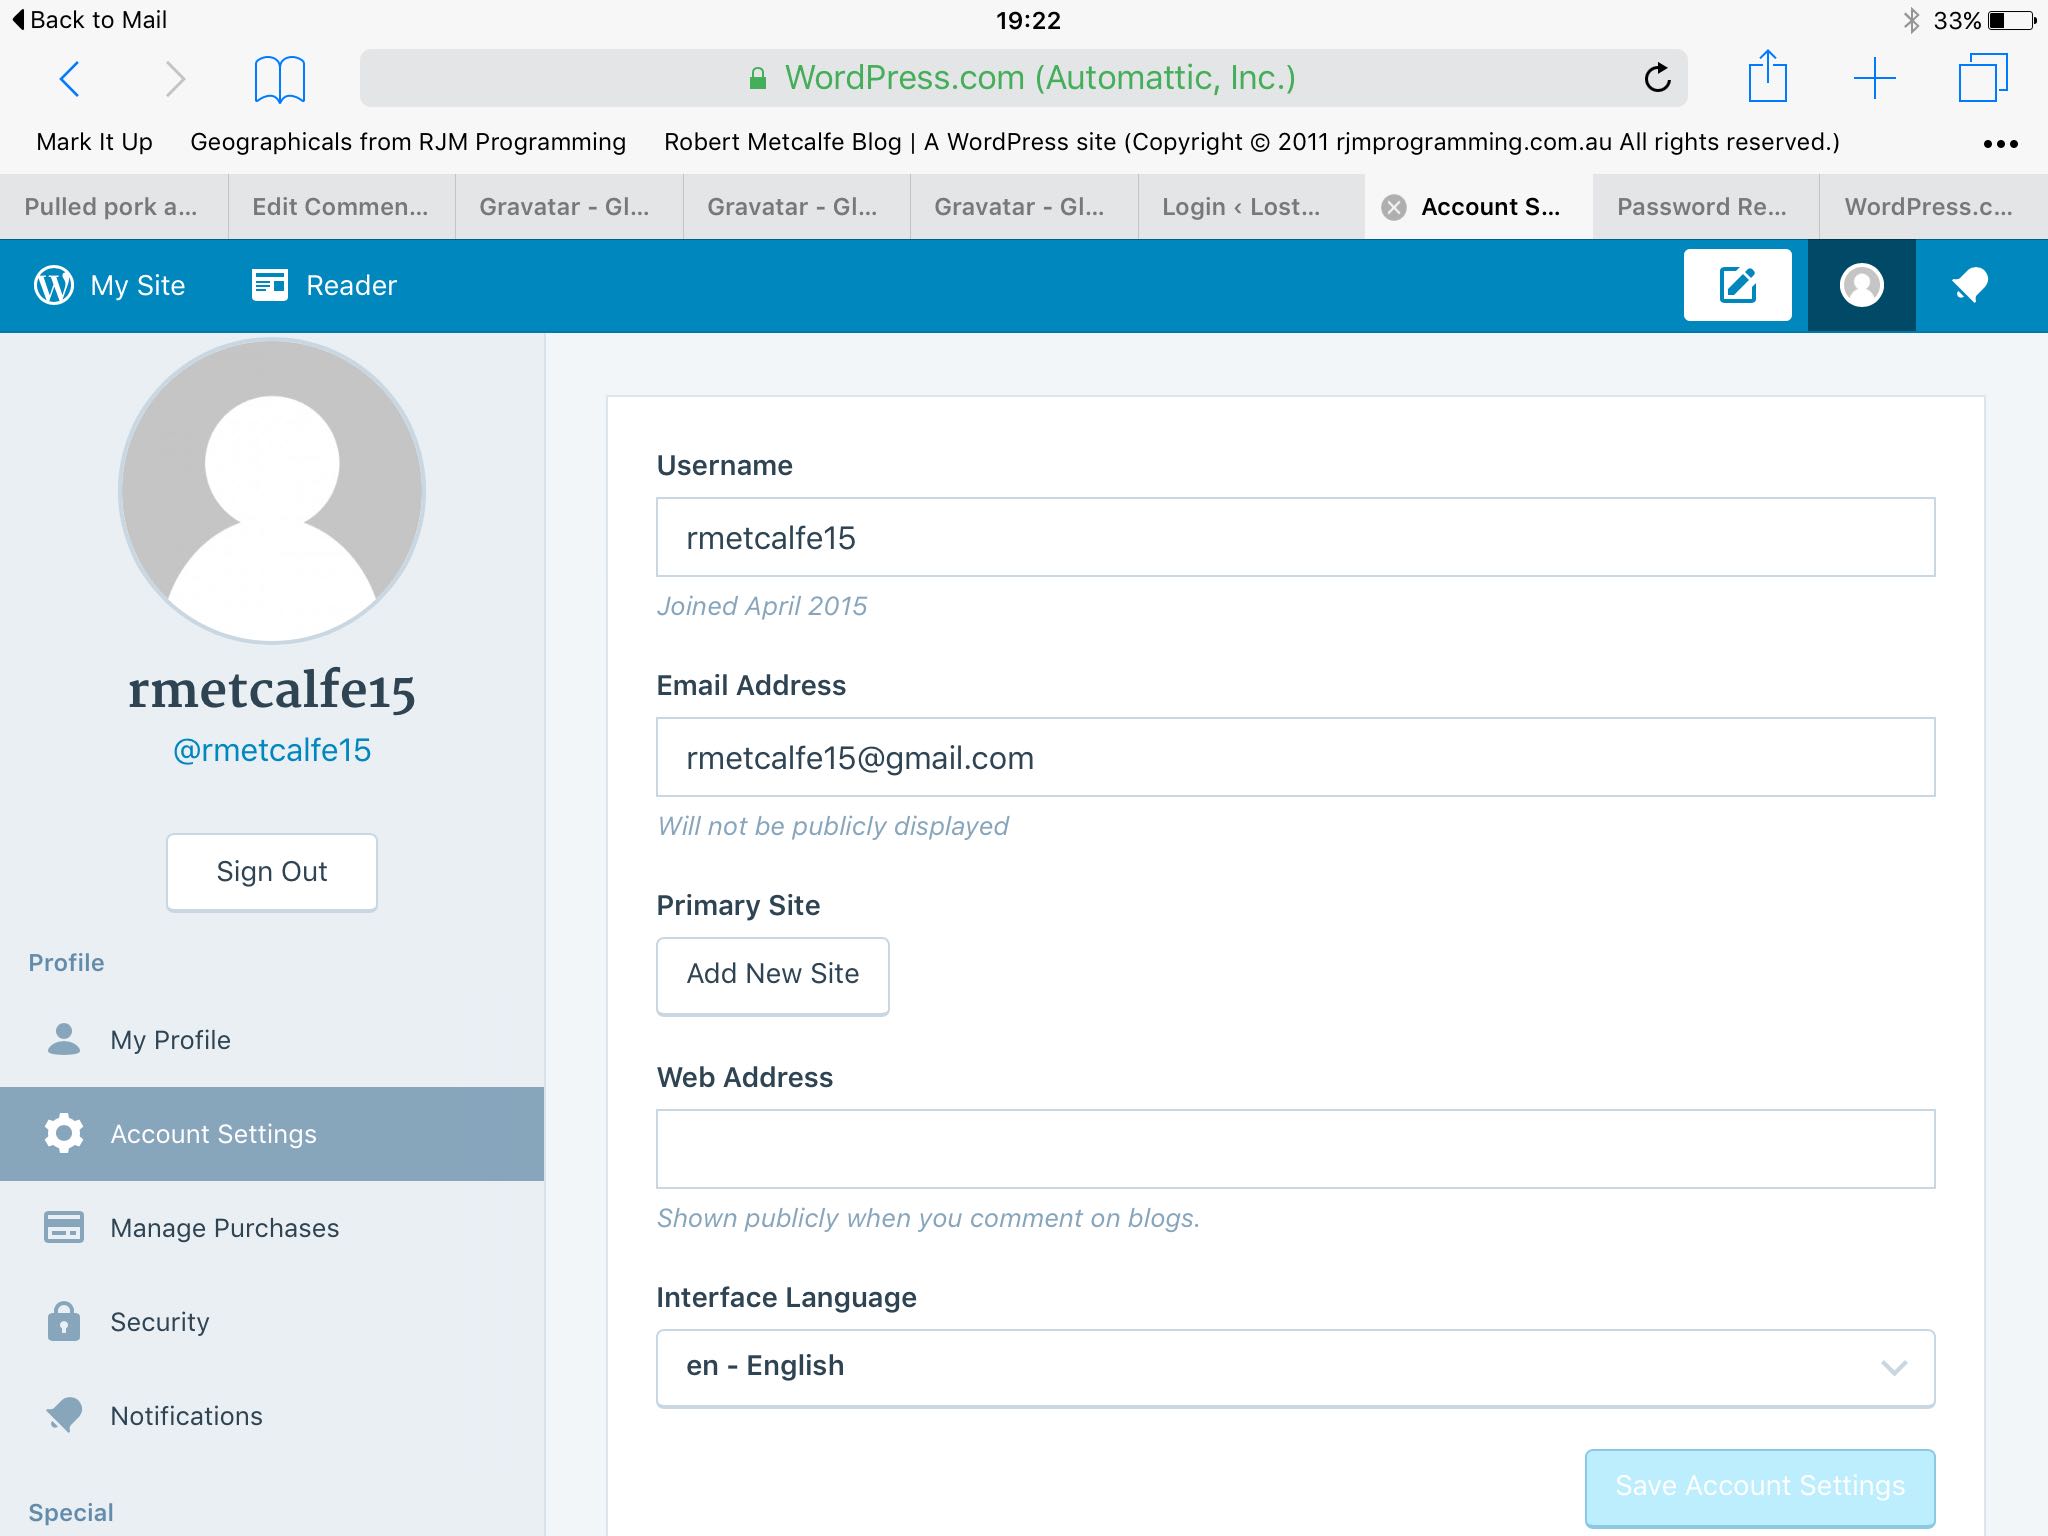The height and width of the screenshot is (1536, 2048).
Task: Click 'Shown publicly when you comment' note
Action: (x=928, y=1218)
